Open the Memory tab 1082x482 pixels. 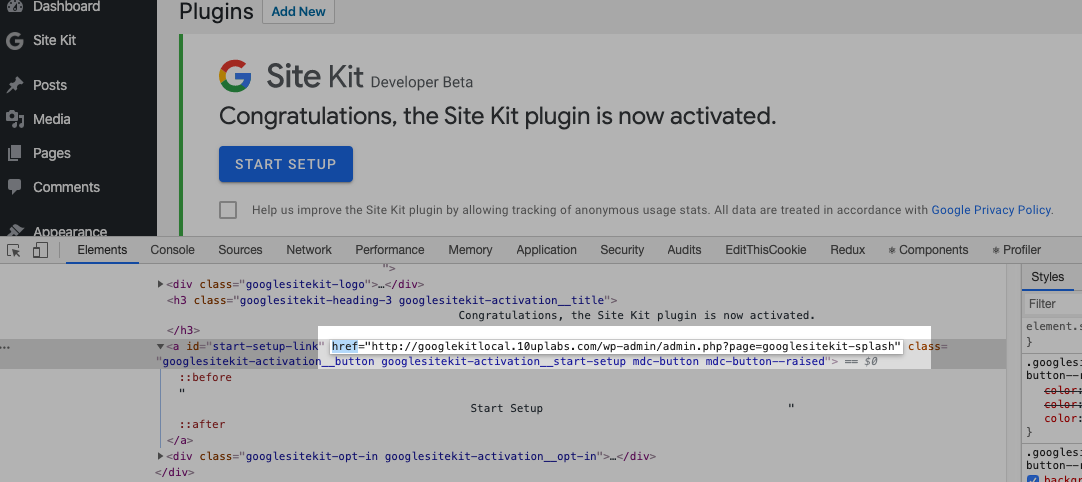click(x=471, y=250)
